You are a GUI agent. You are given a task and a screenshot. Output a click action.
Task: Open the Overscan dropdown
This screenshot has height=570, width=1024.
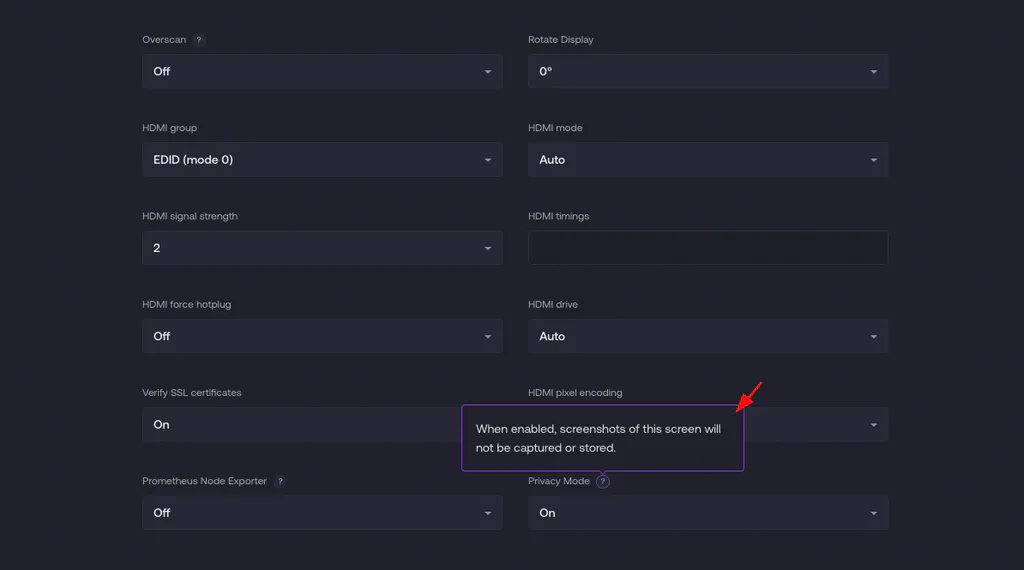coord(322,71)
